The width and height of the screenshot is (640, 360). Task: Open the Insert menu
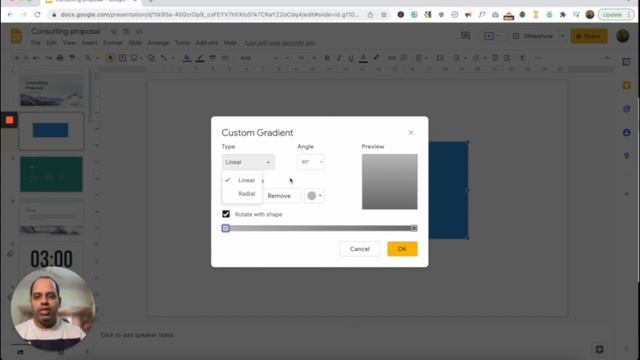click(x=89, y=43)
